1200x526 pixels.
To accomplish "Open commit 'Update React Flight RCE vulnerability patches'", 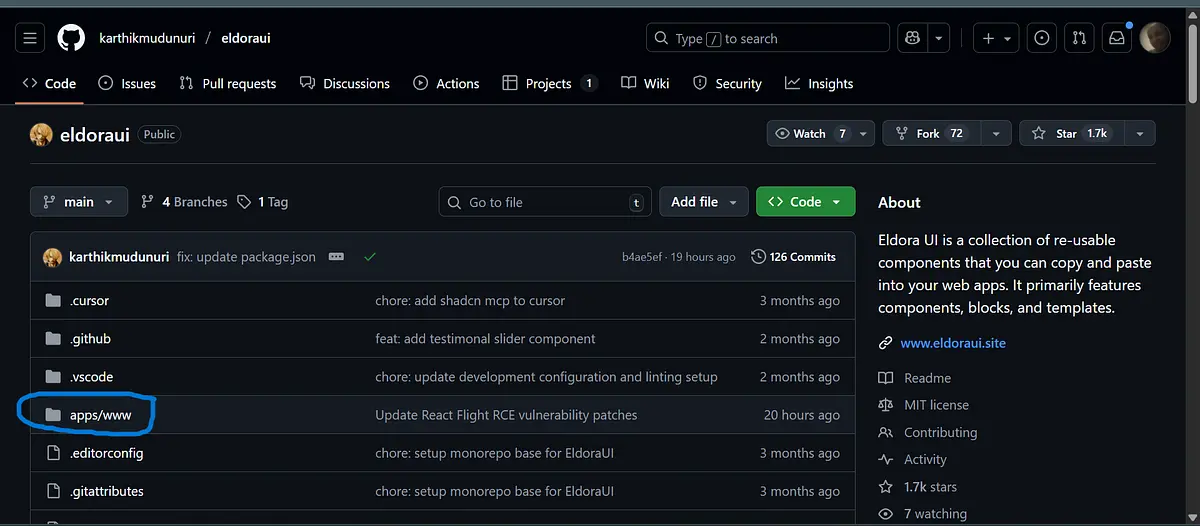I will (506, 414).
